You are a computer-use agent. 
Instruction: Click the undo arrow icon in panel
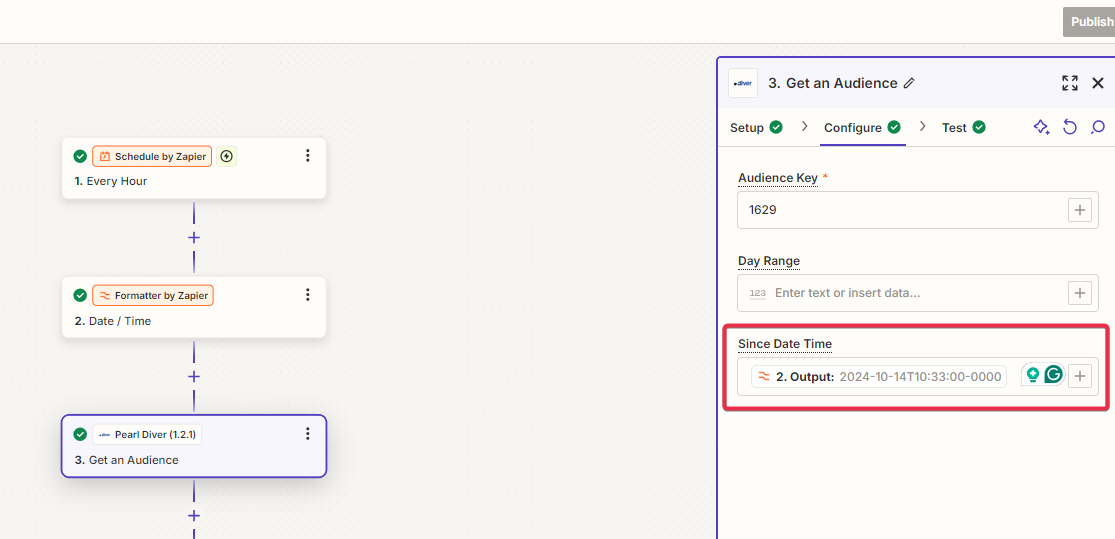[1070, 127]
